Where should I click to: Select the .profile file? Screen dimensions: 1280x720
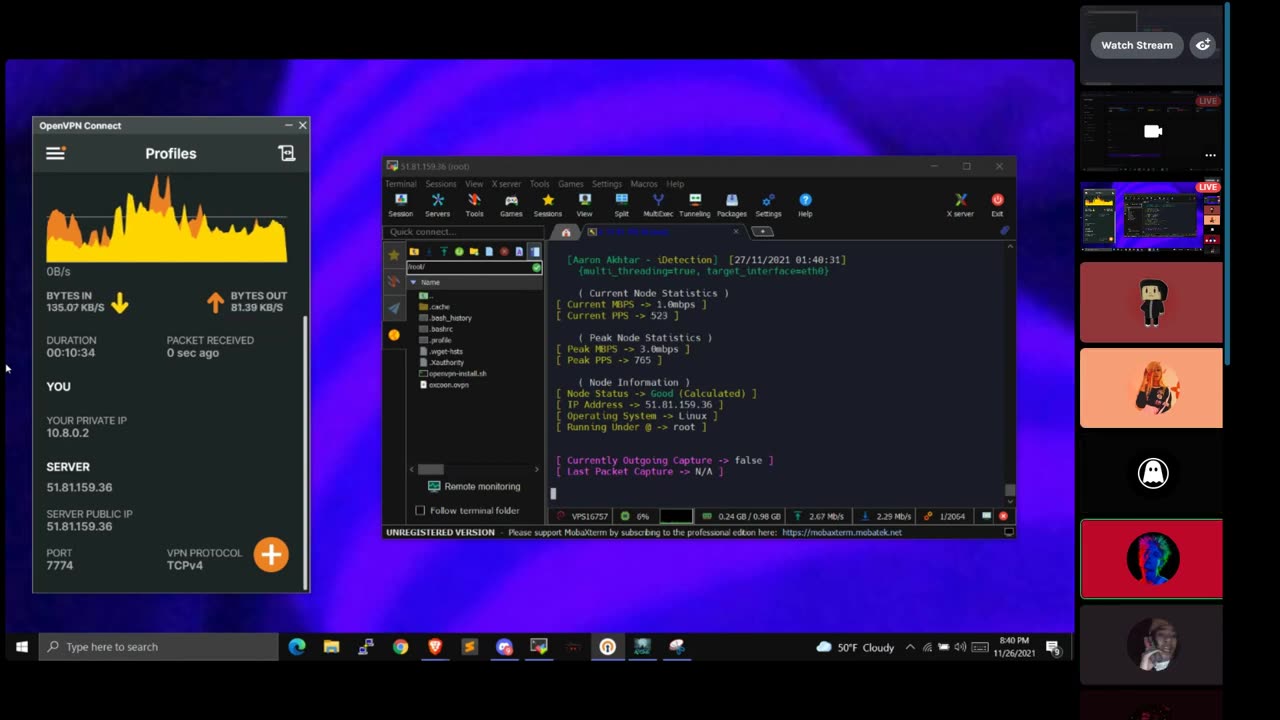click(436, 340)
